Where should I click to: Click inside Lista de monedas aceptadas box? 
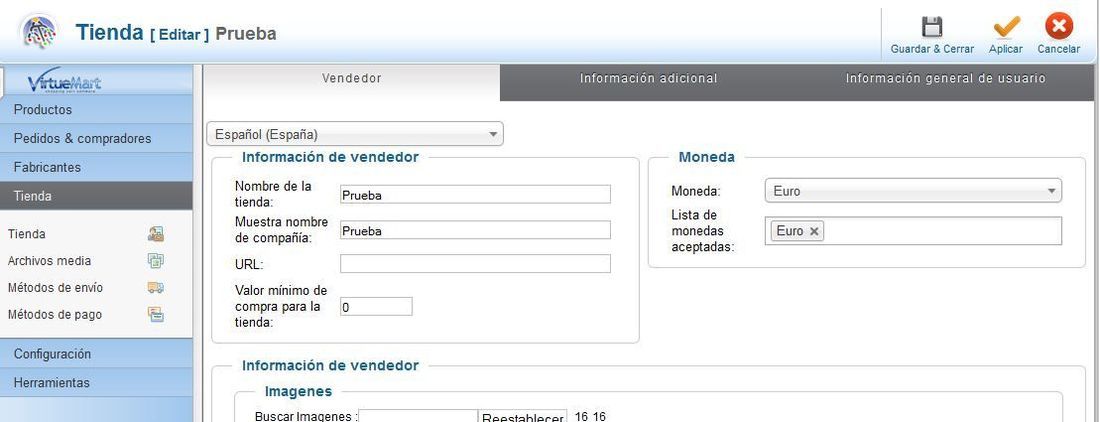913,231
